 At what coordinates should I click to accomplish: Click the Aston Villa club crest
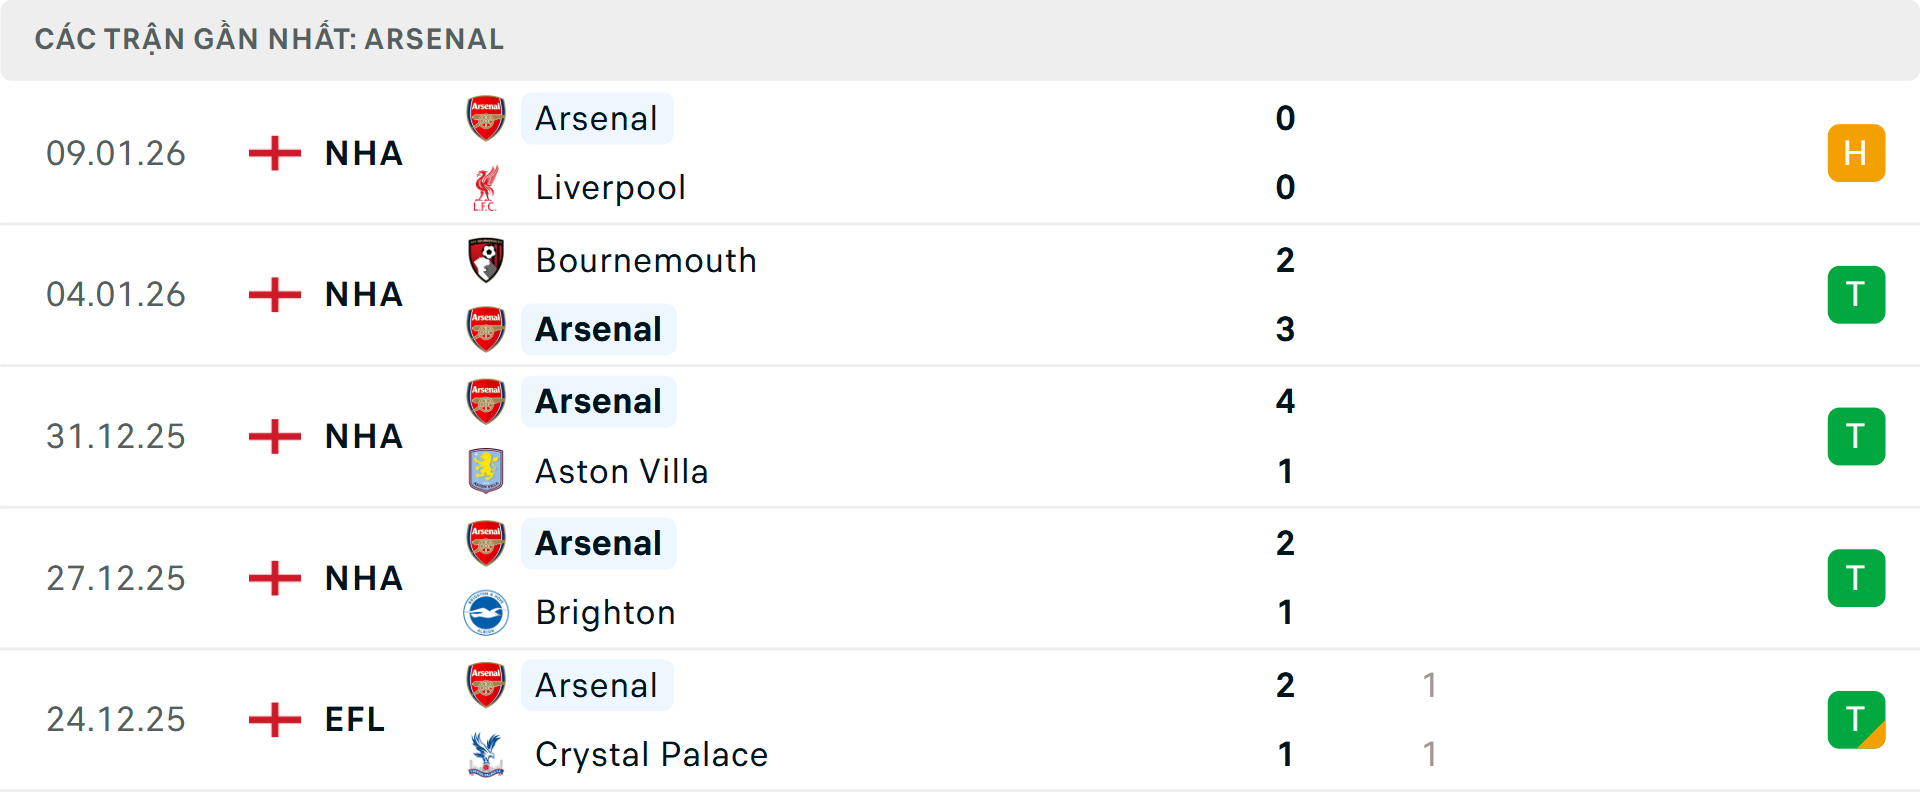tap(486, 471)
